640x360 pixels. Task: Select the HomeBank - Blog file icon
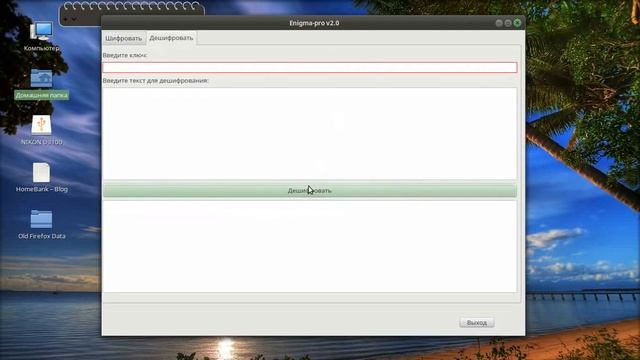pos(41,178)
